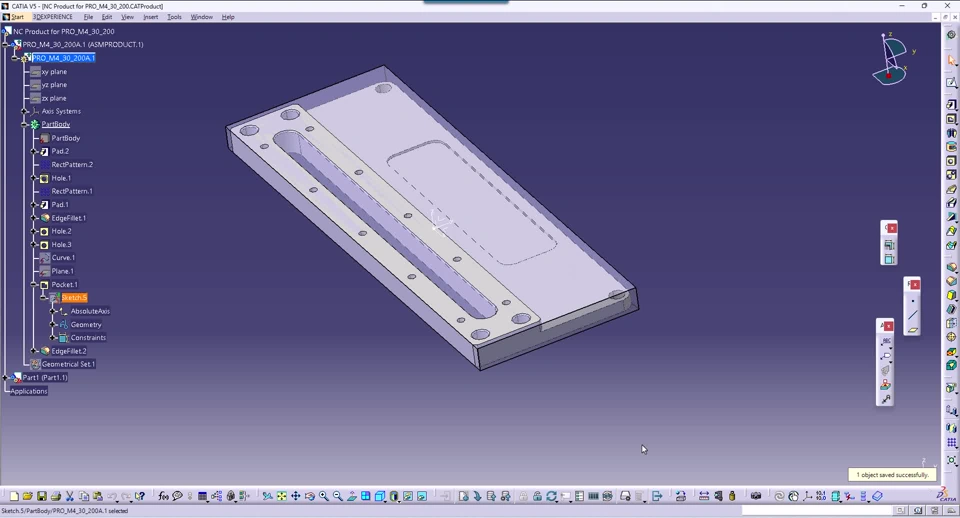Open the Tools menu
The height and width of the screenshot is (518, 960).
(174, 17)
